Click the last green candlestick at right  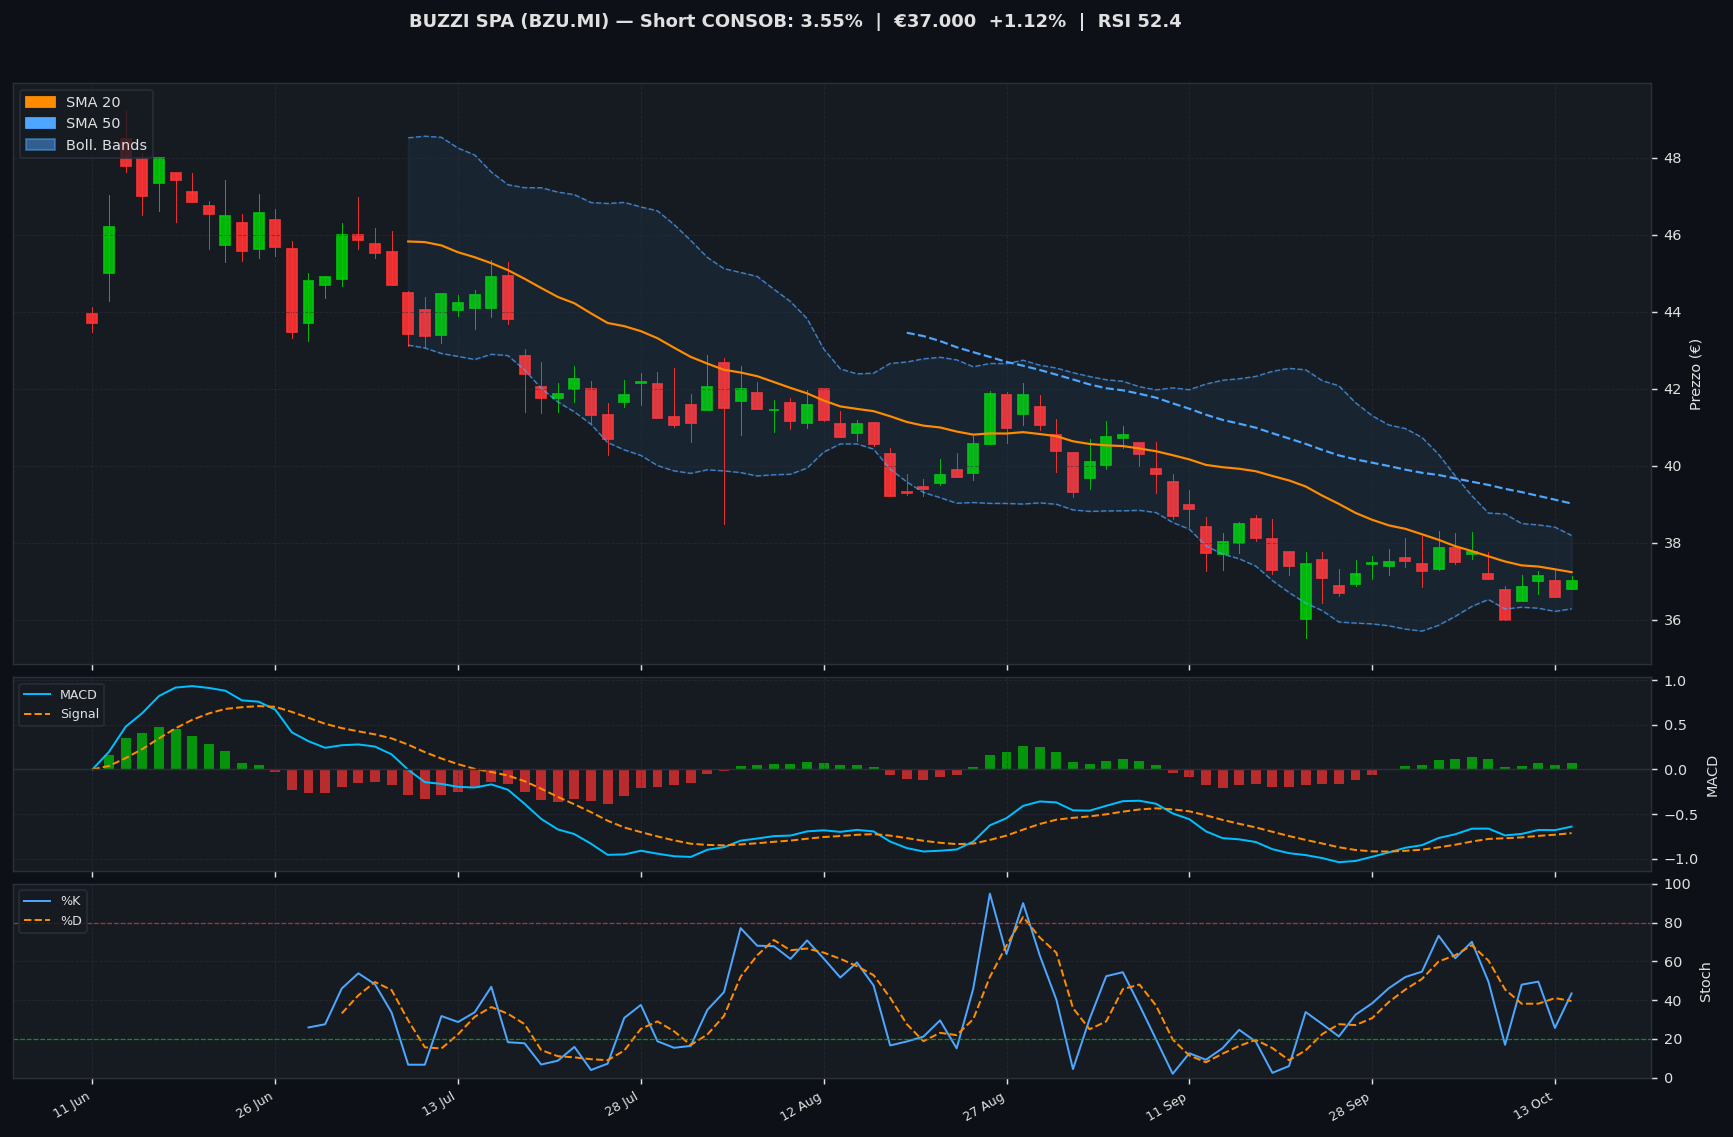click(x=1572, y=585)
